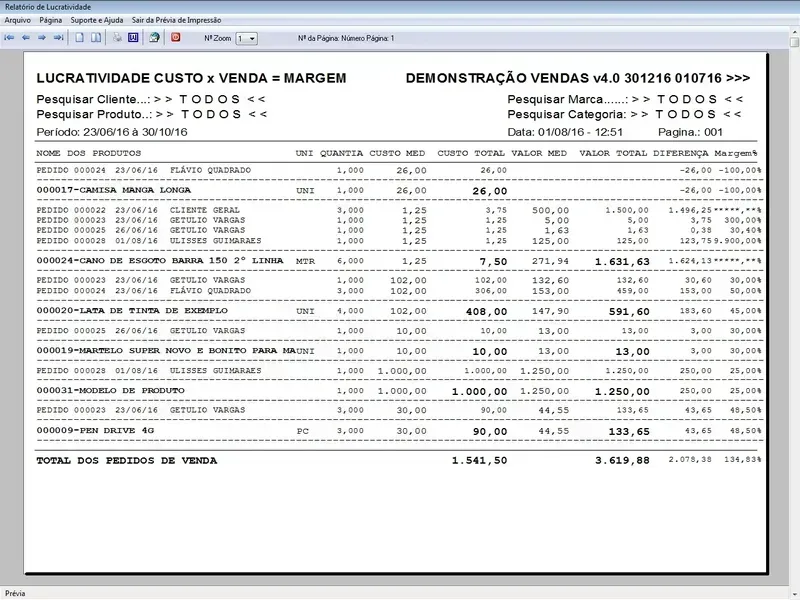Open the Arquivo menu

(18, 20)
